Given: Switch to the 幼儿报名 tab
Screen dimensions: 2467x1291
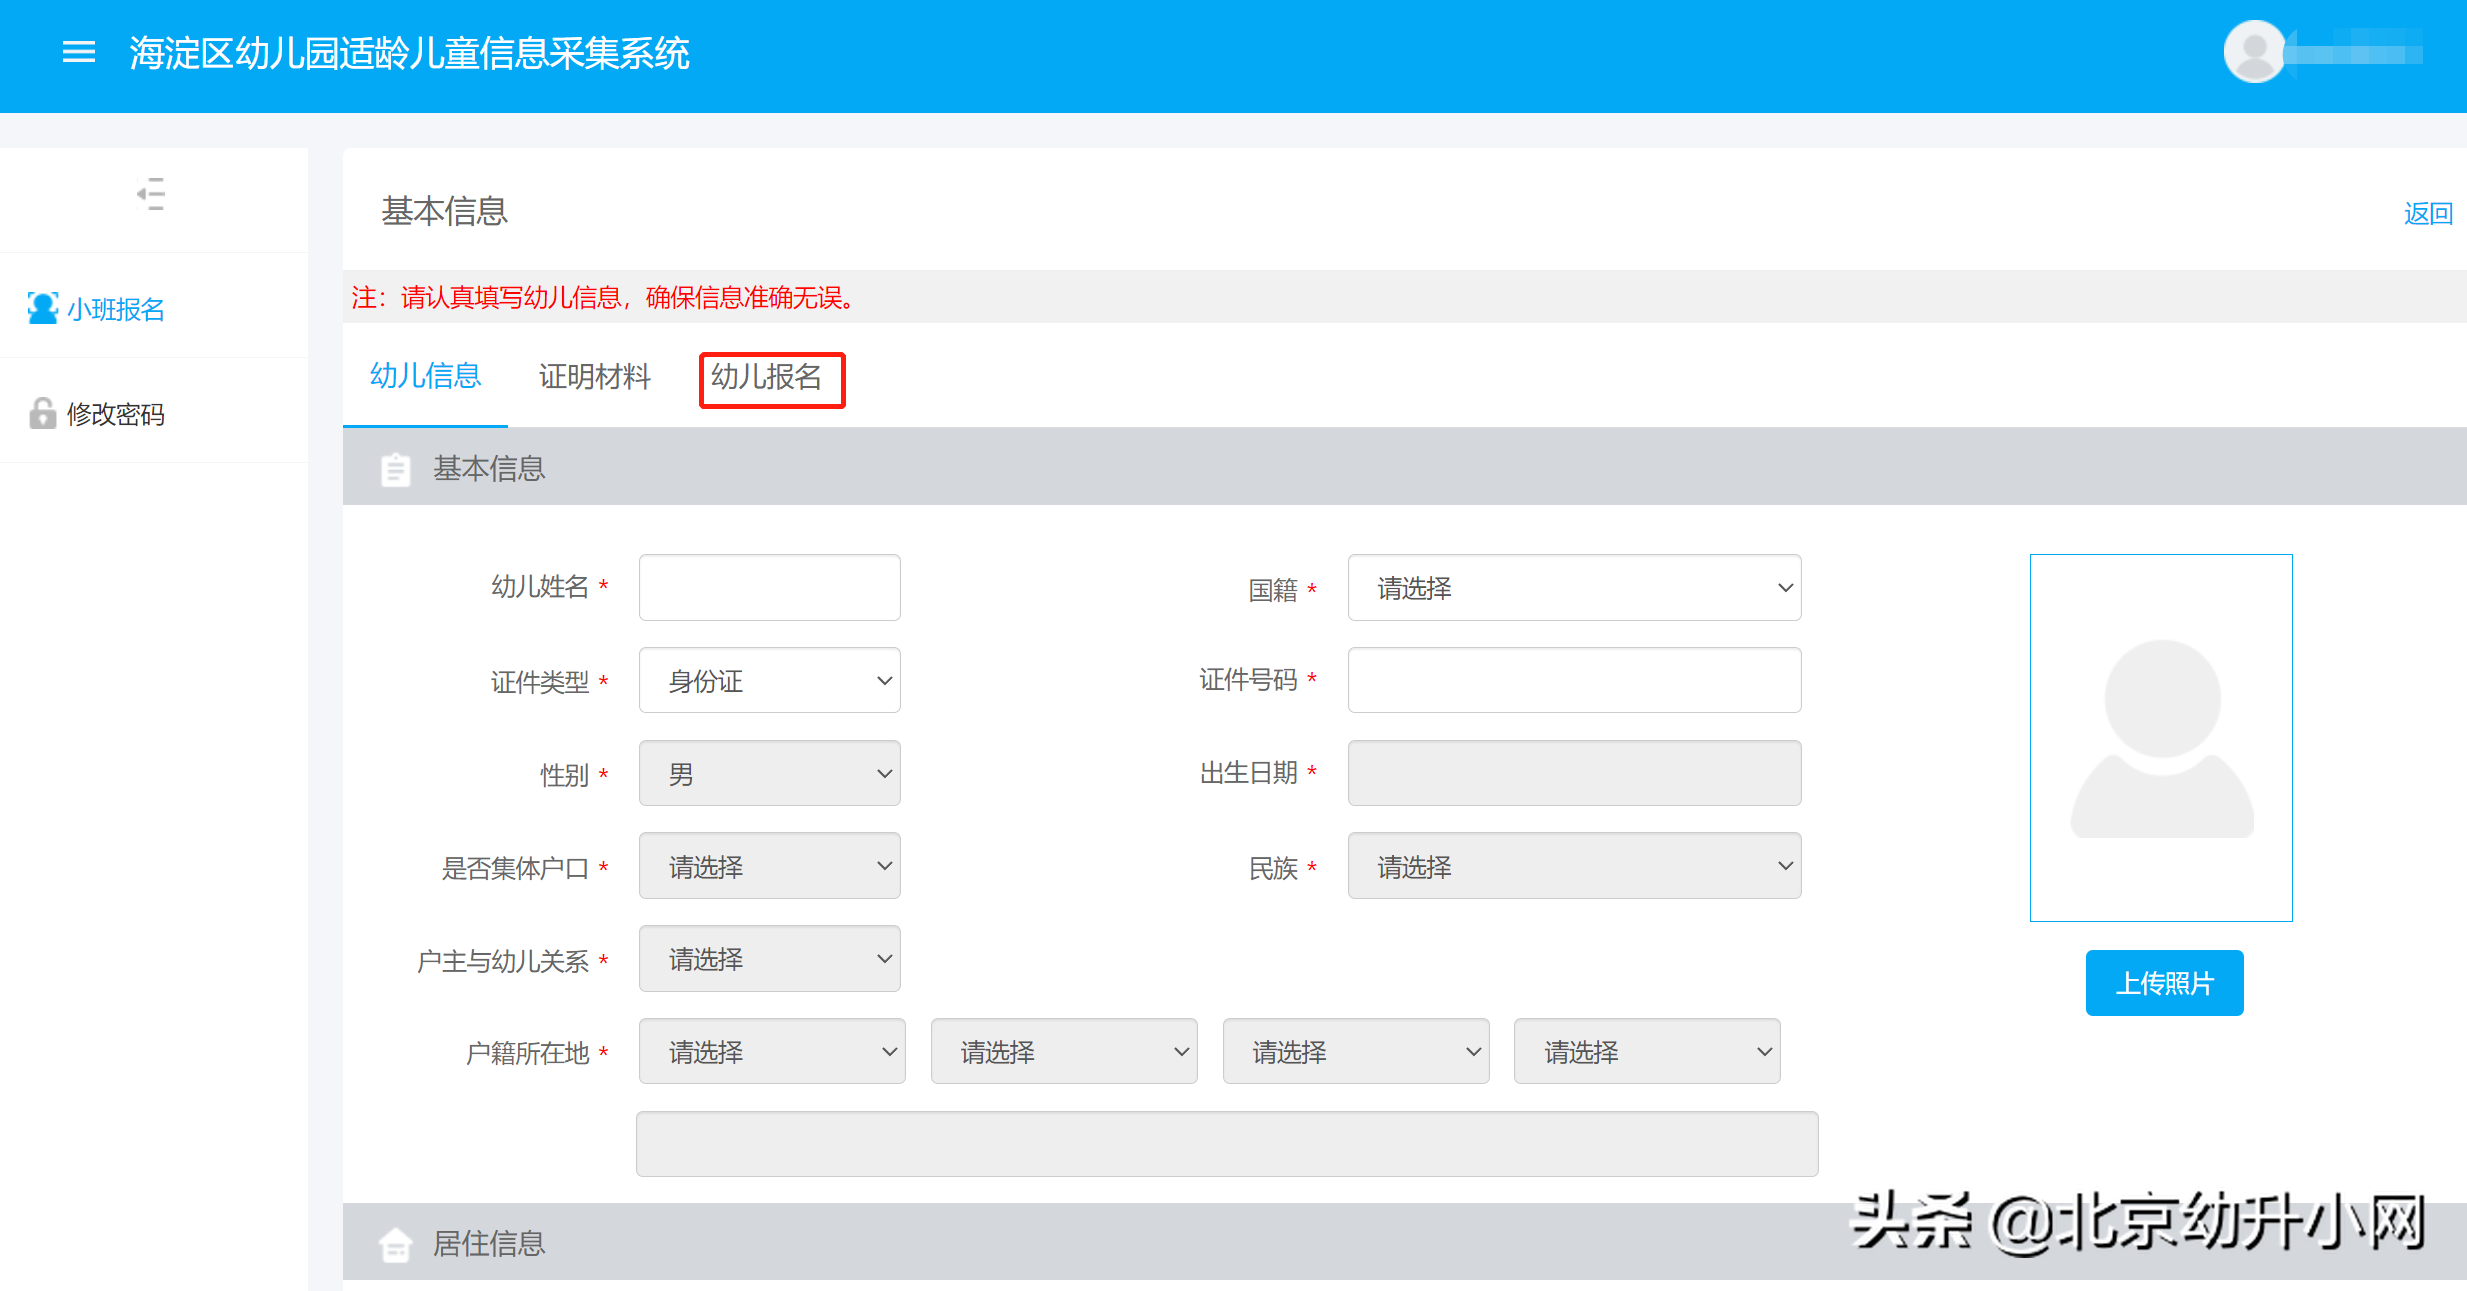Looking at the screenshot, I should pos(767,377).
